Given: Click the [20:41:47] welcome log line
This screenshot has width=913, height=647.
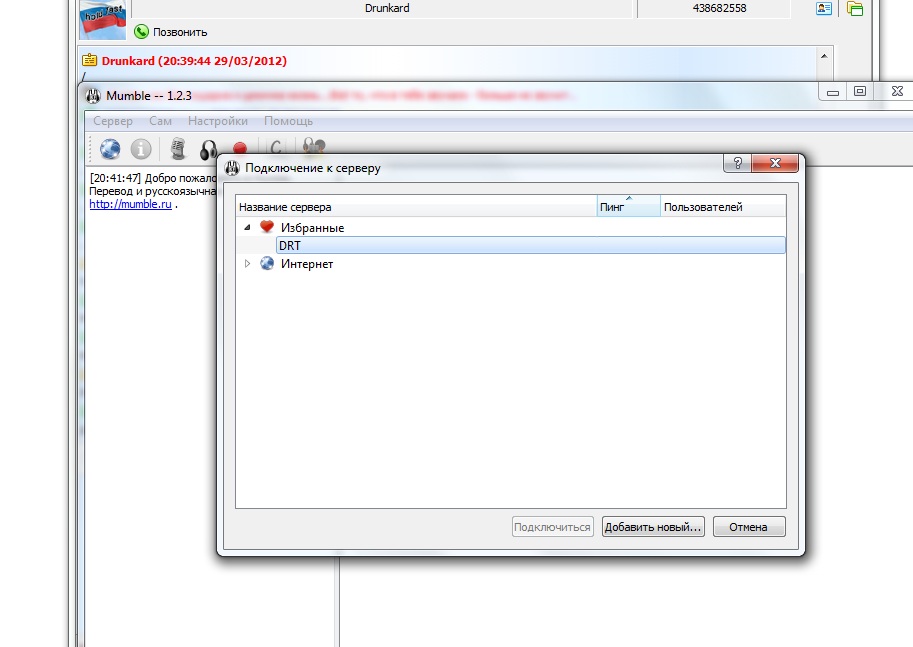Looking at the screenshot, I should pos(153,178).
